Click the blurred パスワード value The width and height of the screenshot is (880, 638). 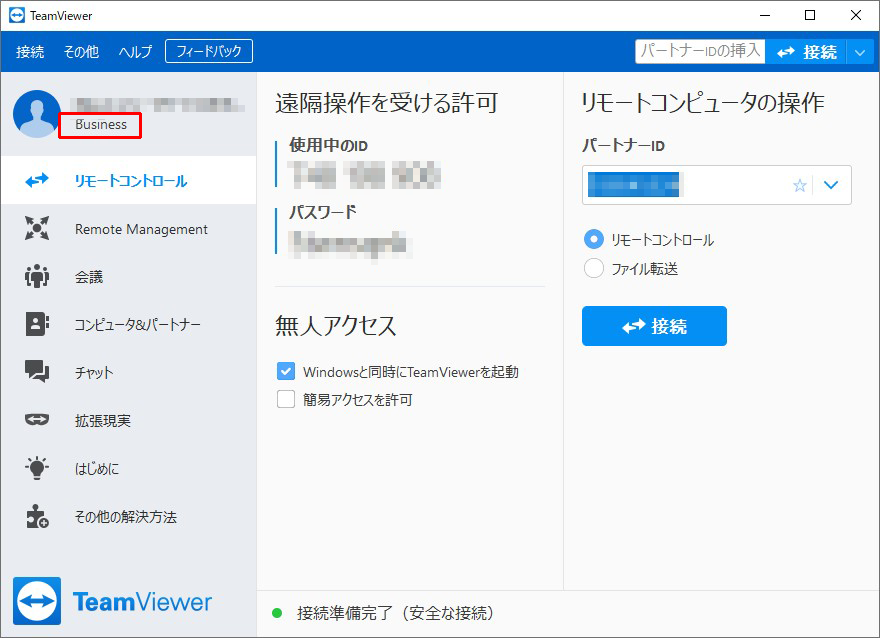pyautogui.click(x=350, y=244)
